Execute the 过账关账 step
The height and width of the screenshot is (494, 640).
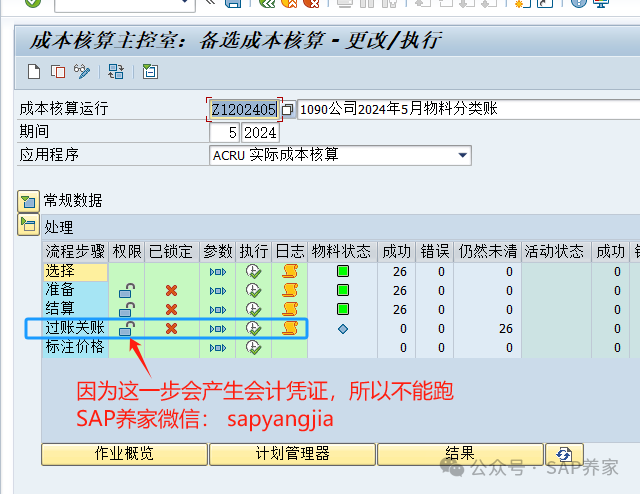click(x=253, y=329)
